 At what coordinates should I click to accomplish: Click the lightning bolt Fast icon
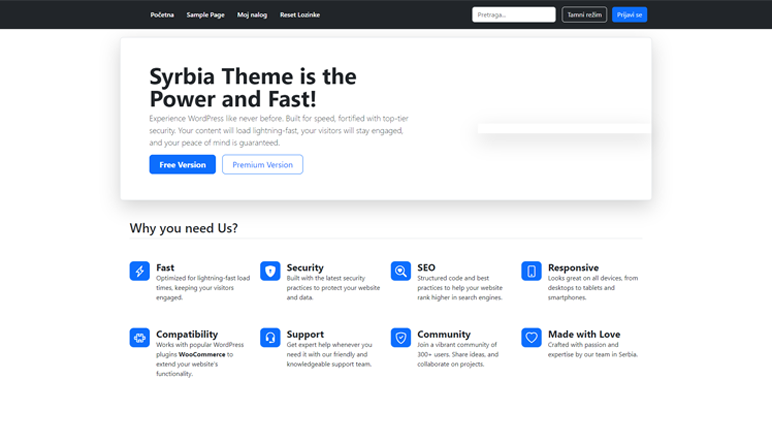(x=139, y=271)
